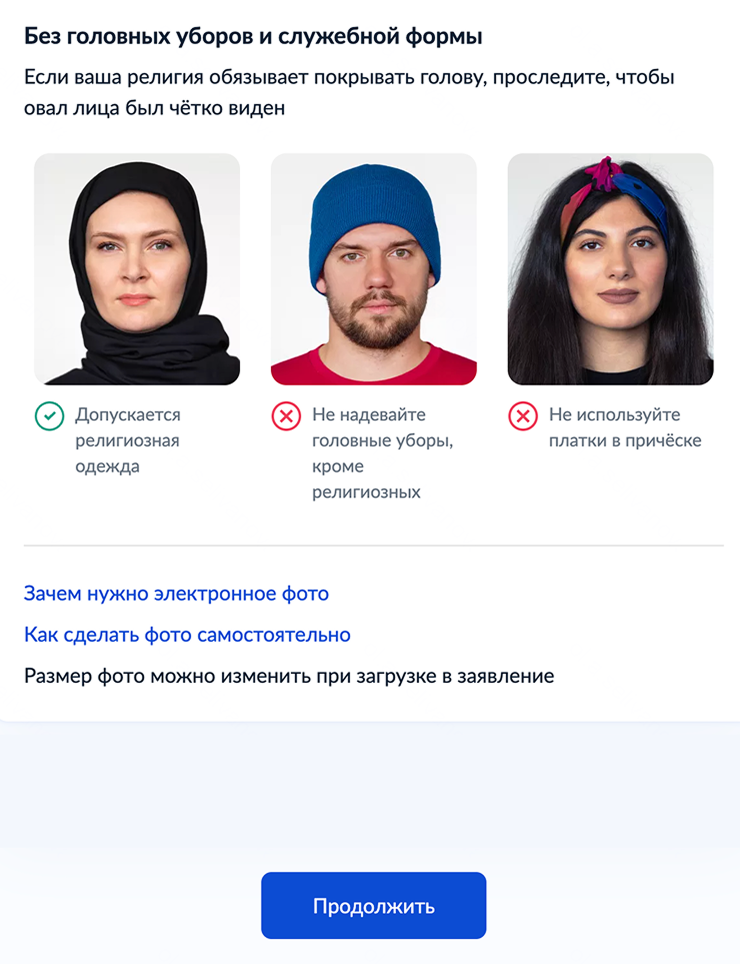Screen dimensions: 740x964
Task: Open the example photo with colorful hair scarf
Action: [610, 269]
